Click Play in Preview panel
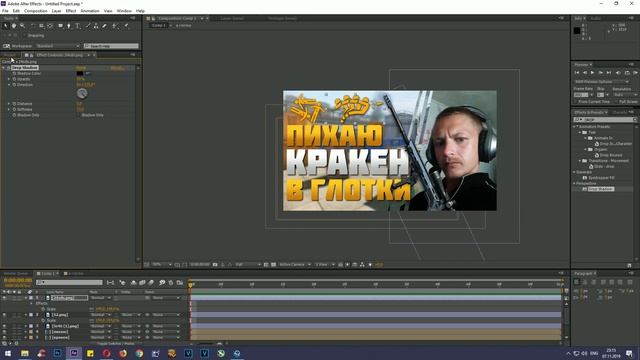Viewport: 640px width, 360px height. [592, 73]
